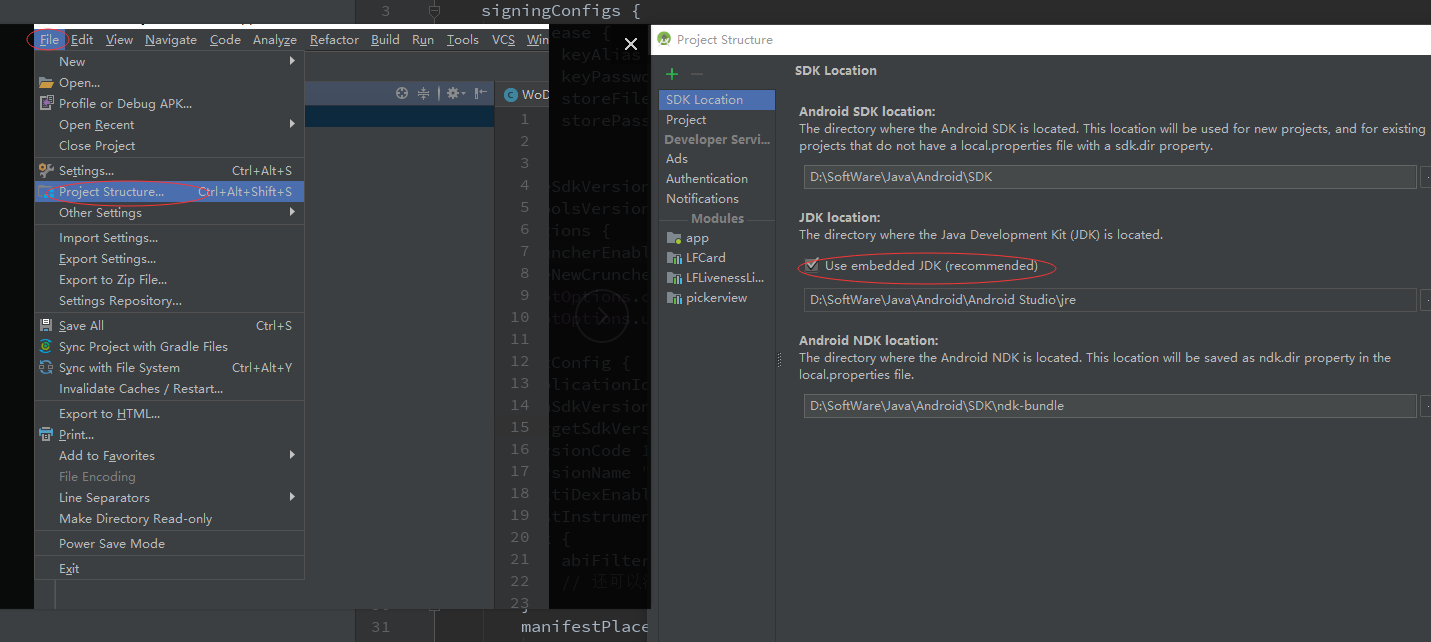The height and width of the screenshot is (642, 1431).
Task: Collapse the signingConfigs code fold marker
Action: coord(434,12)
